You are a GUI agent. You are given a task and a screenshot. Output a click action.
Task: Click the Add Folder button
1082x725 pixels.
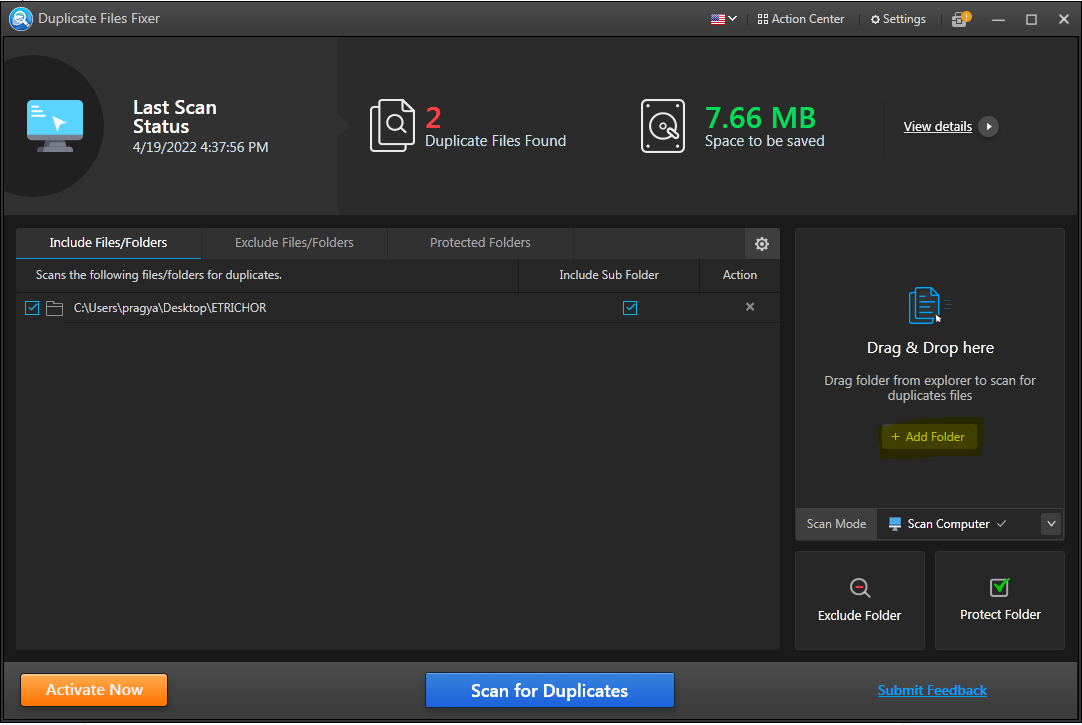(928, 437)
